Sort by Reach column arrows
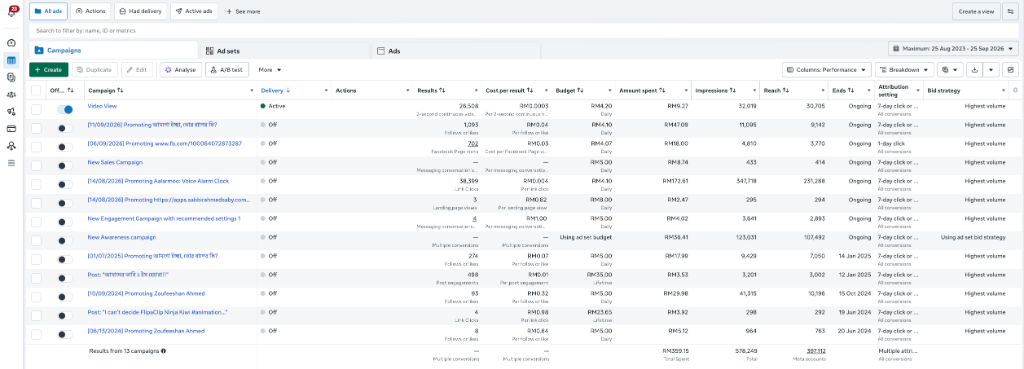Image resolution: width=1024 pixels, height=369 pixels. tap(786, 90)
